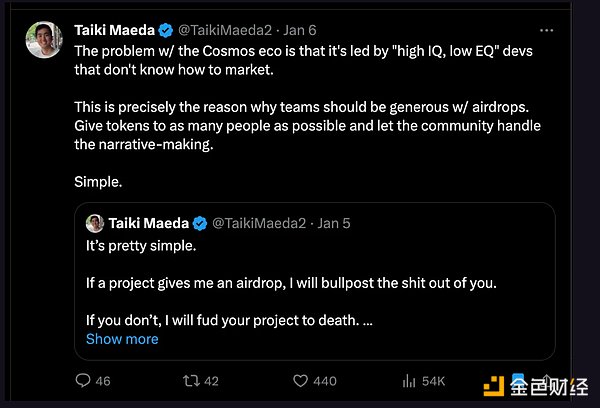The height and width of the screenshot is (408, 600).
Task: Retweet the post using the repost icon
Action: tap(191, 381)
